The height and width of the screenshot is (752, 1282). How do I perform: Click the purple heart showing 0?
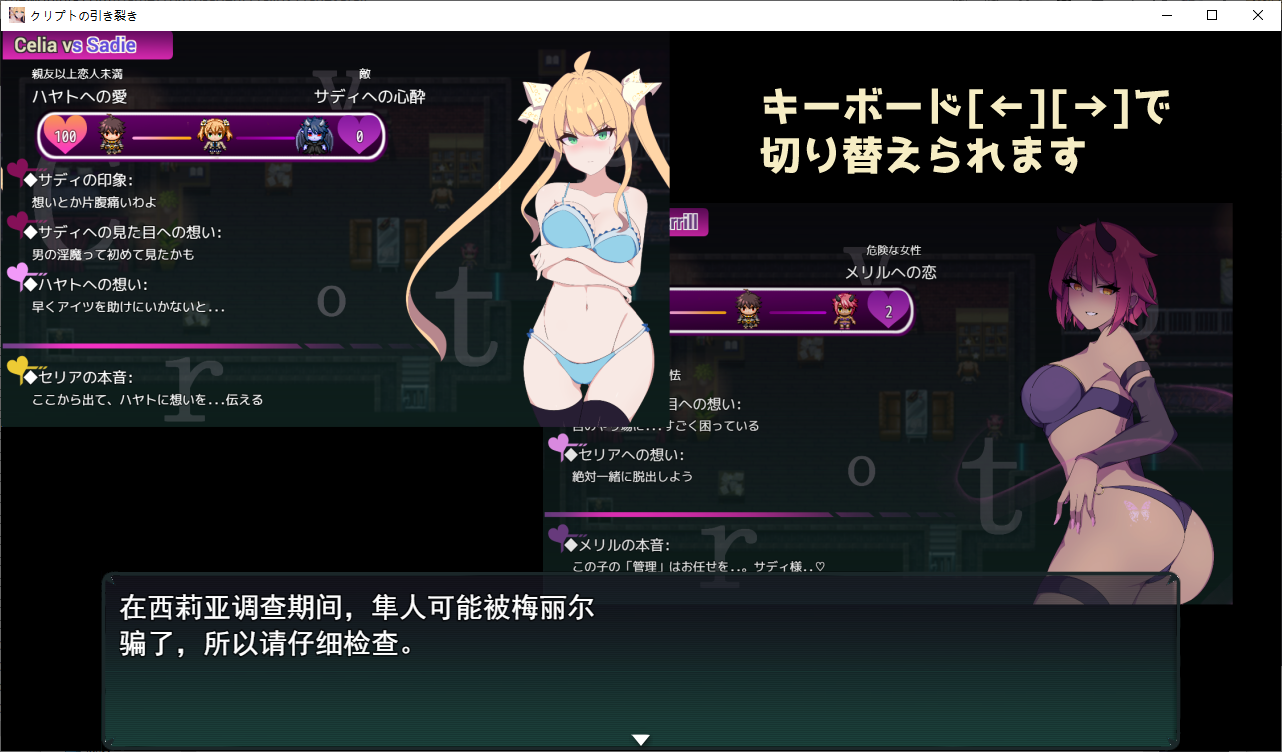(x=358, y=136)
